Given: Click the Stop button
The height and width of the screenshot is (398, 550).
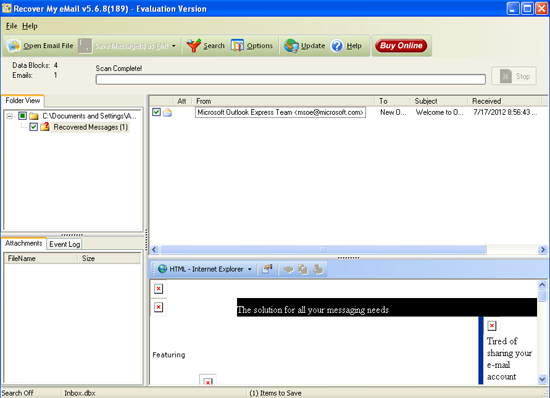Looking at the screenshot, I should coord(514,76).
